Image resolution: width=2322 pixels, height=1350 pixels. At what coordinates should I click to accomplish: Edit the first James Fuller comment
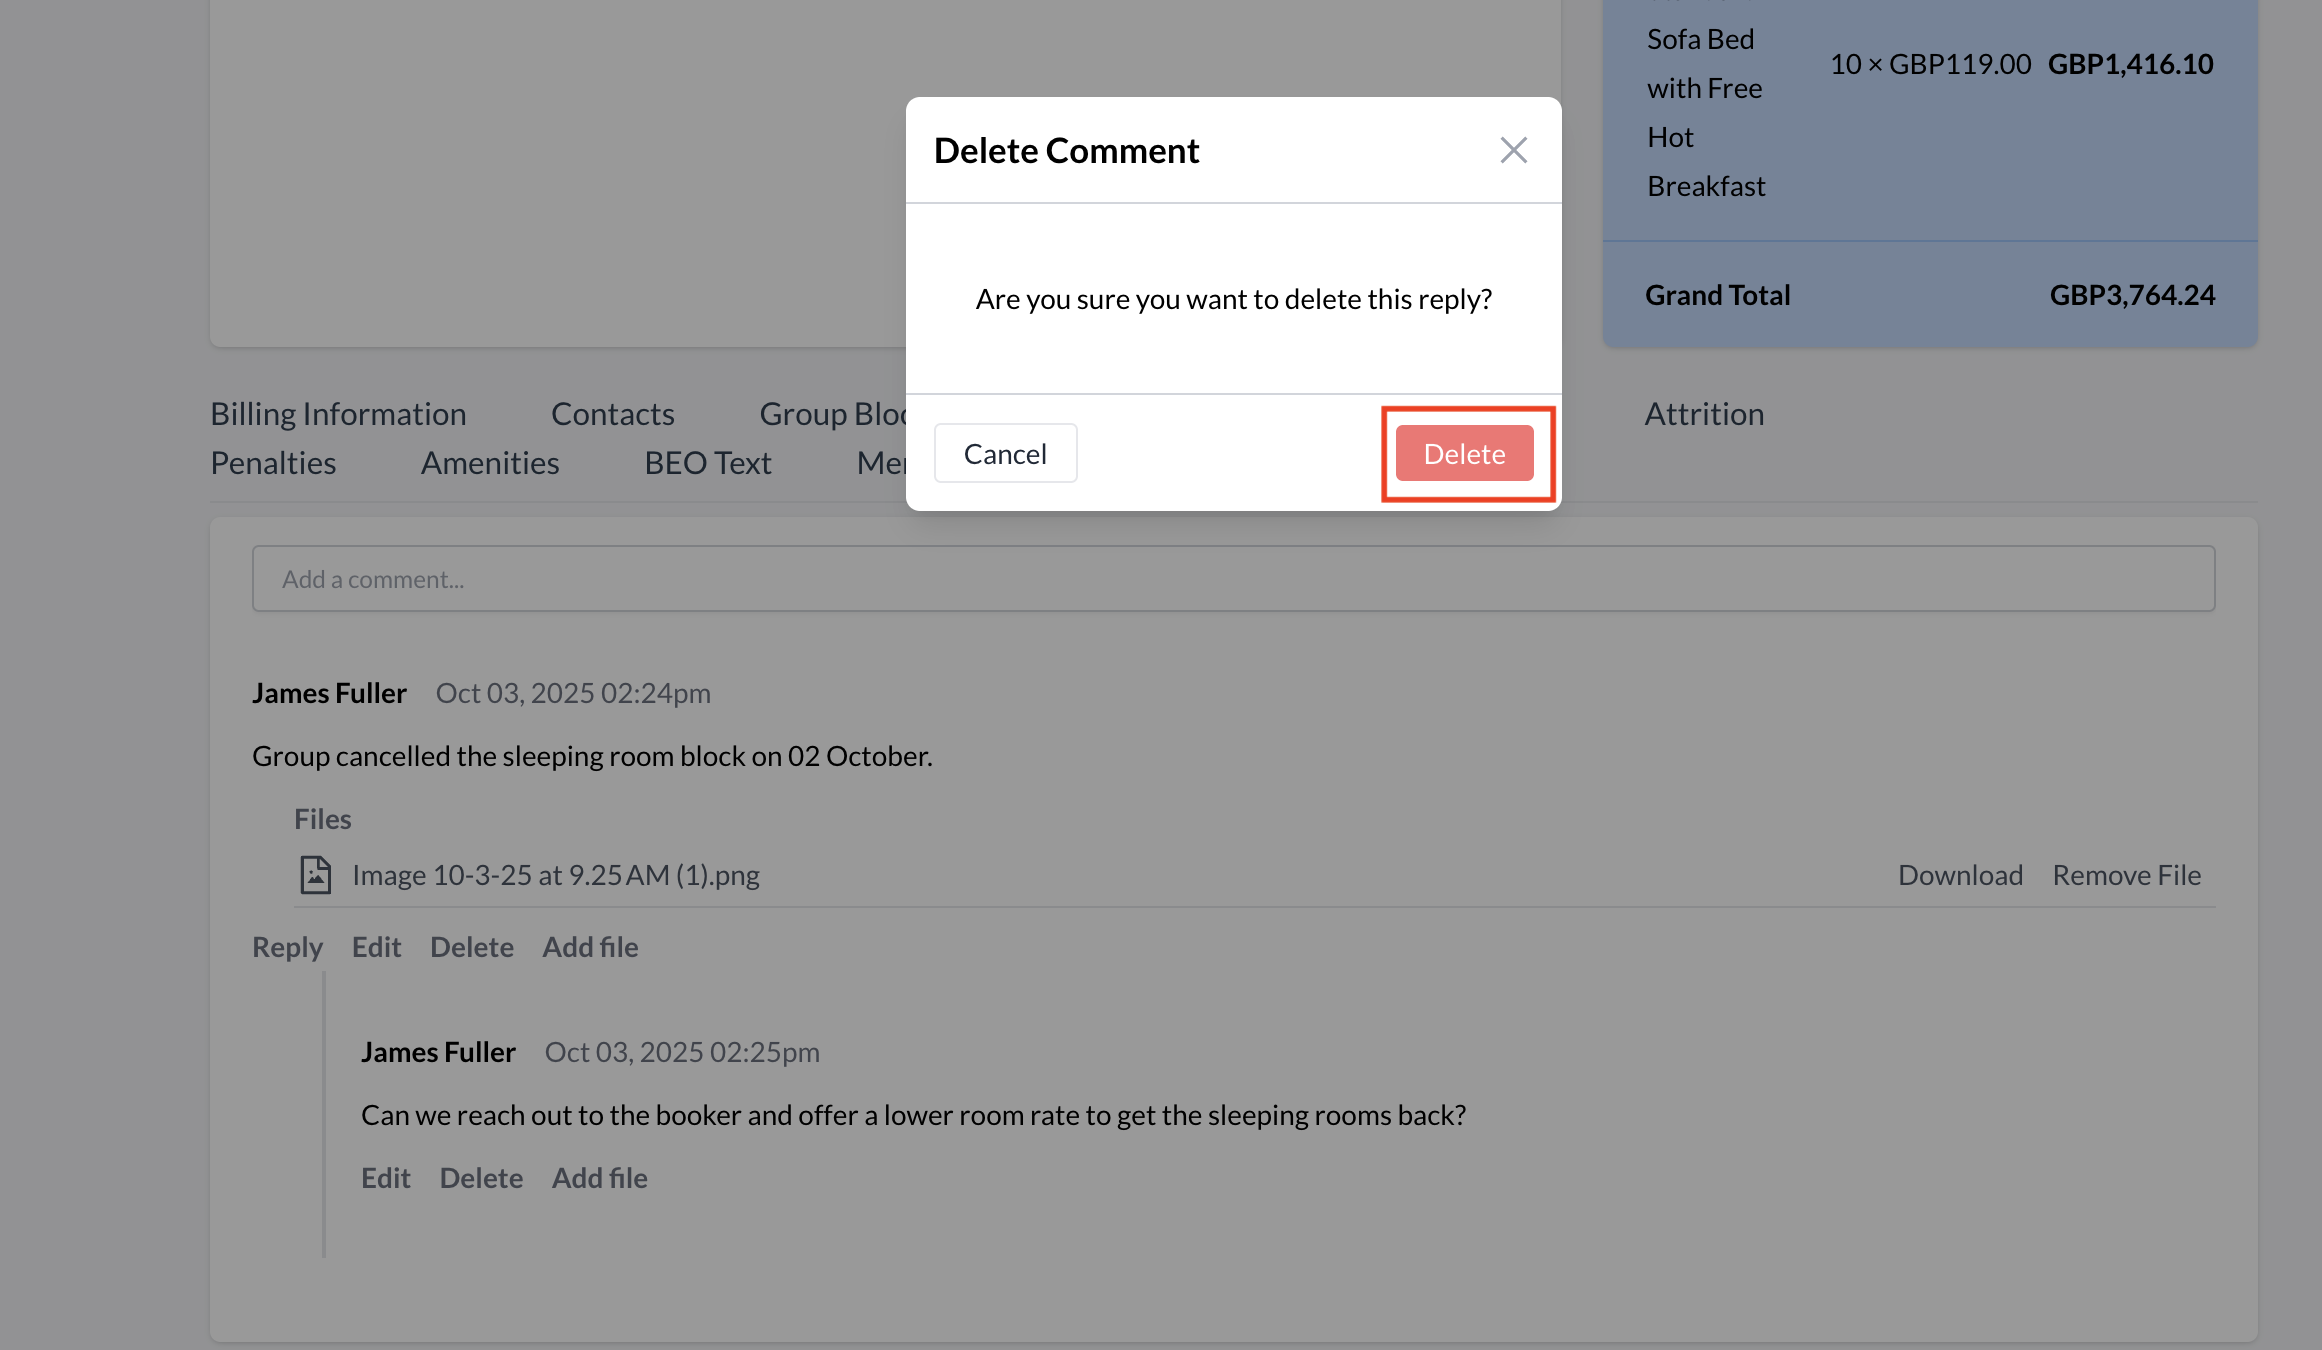pos(376,947)
